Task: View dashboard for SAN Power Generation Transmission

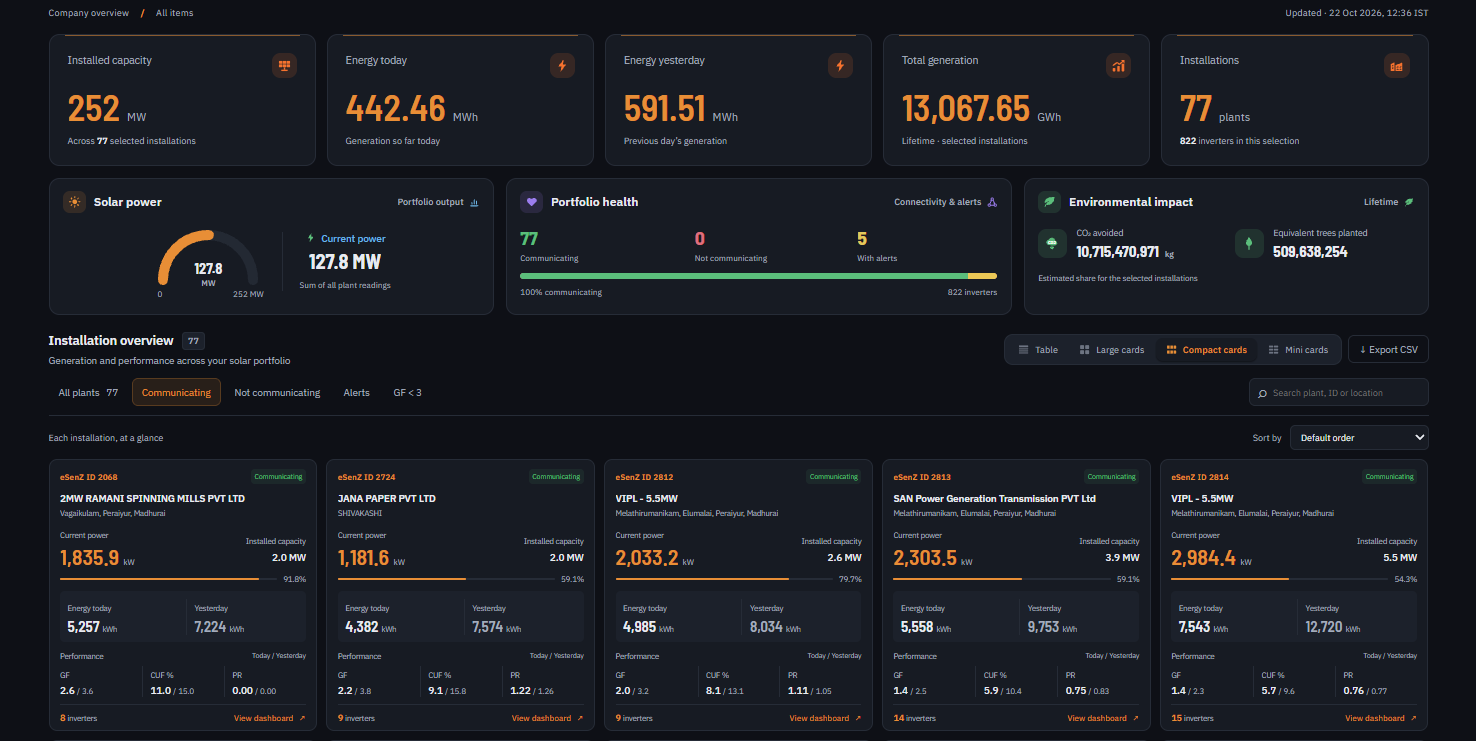Action: [x=1103, y=718]
